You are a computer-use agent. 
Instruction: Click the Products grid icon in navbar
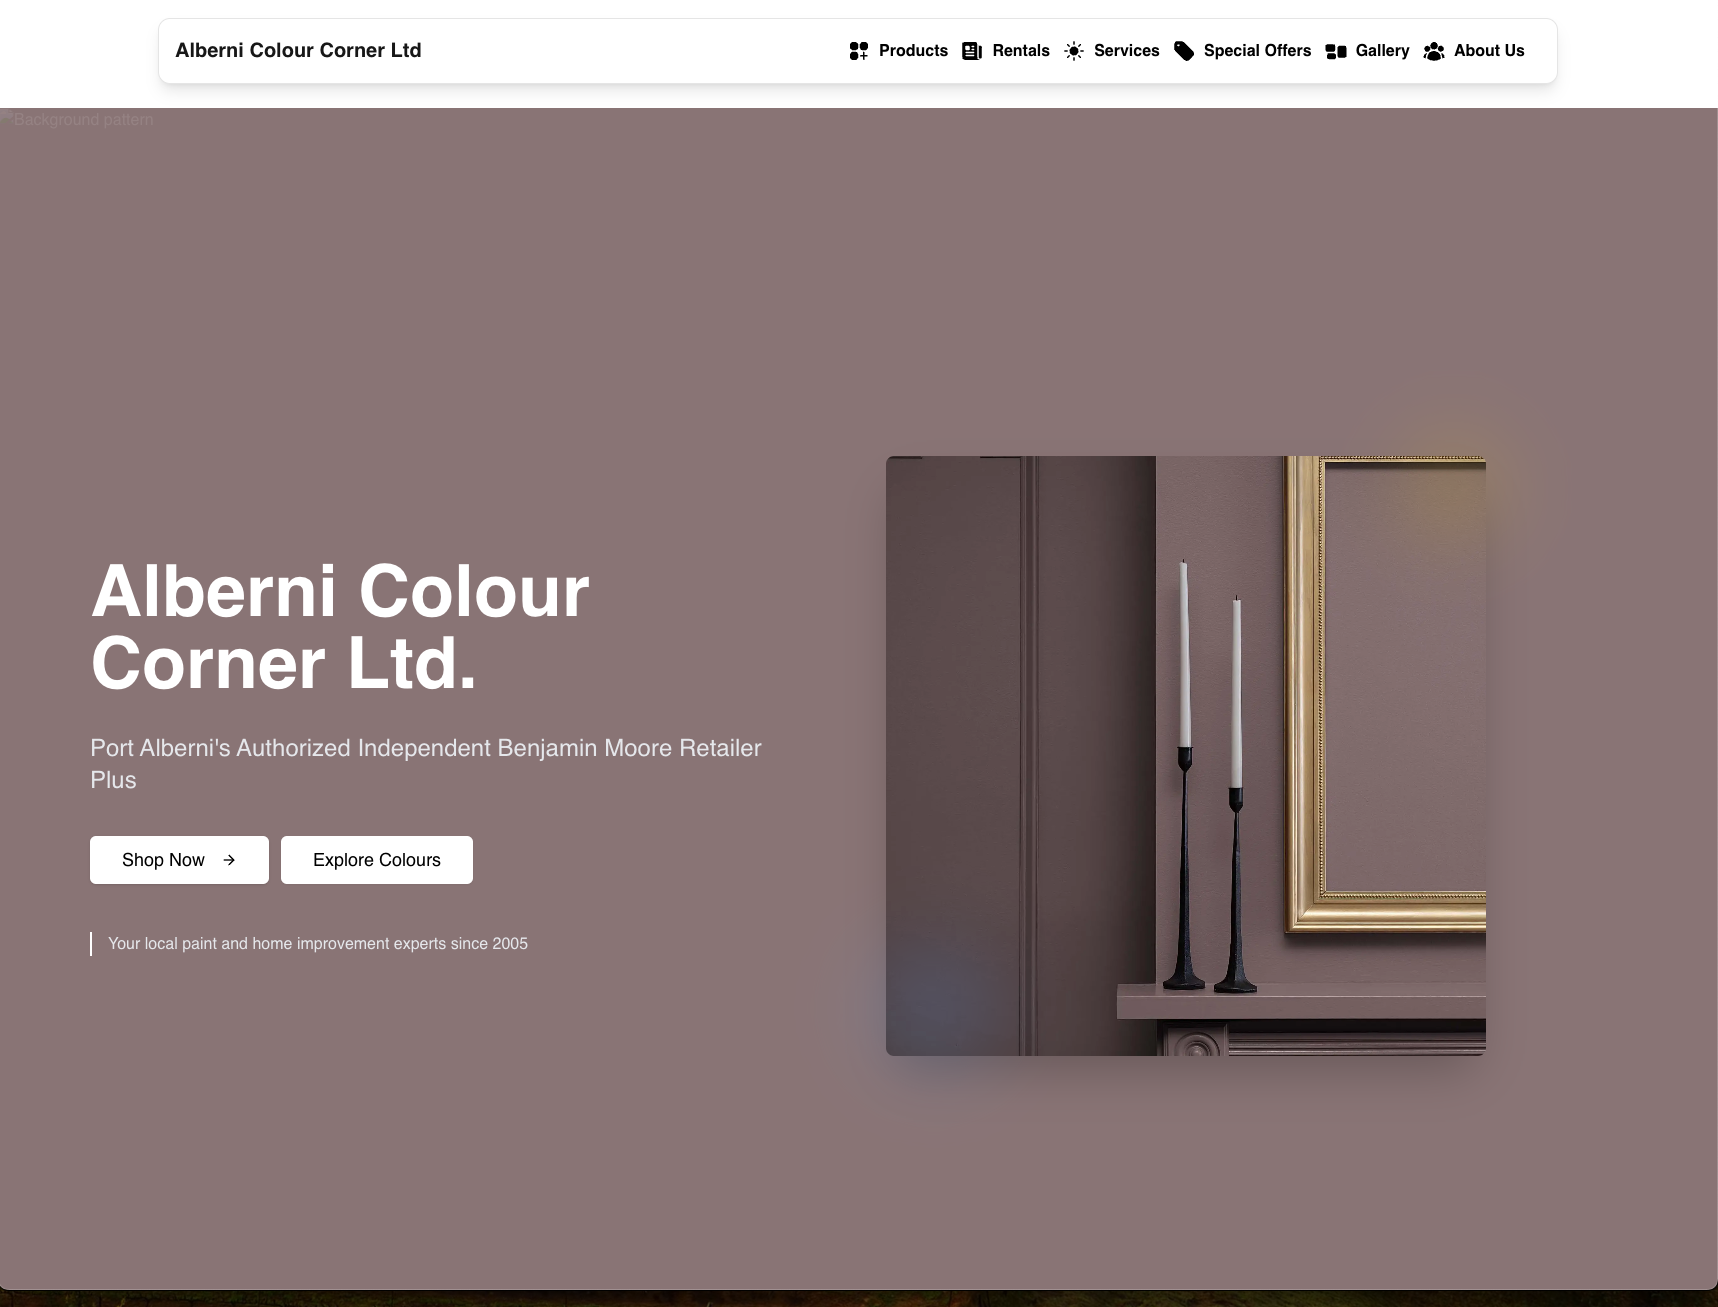click(859, 51)
